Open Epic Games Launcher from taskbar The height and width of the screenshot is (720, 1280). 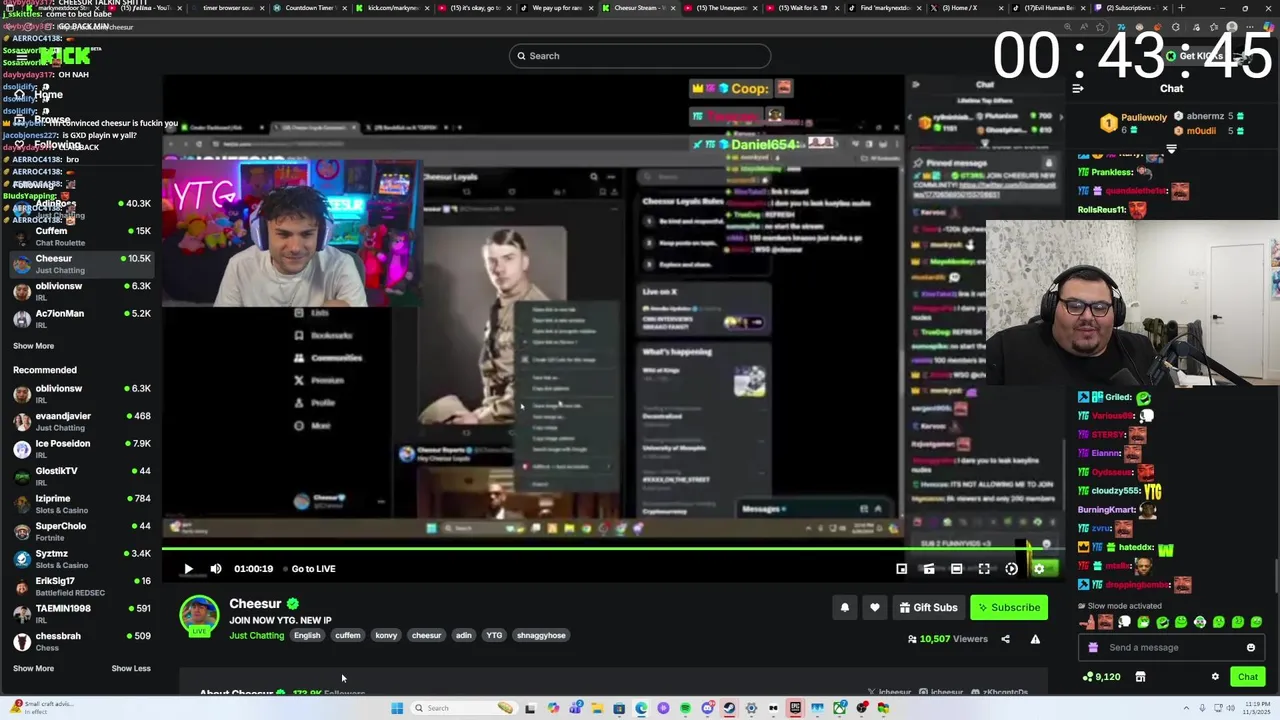795,708
